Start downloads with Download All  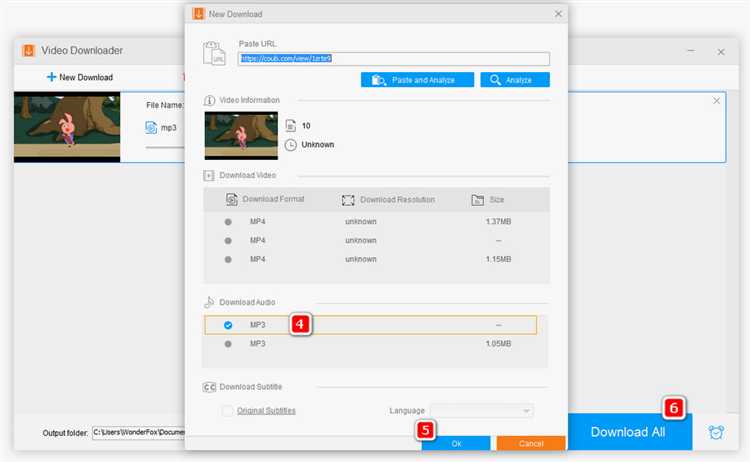(x=628, y=432)
